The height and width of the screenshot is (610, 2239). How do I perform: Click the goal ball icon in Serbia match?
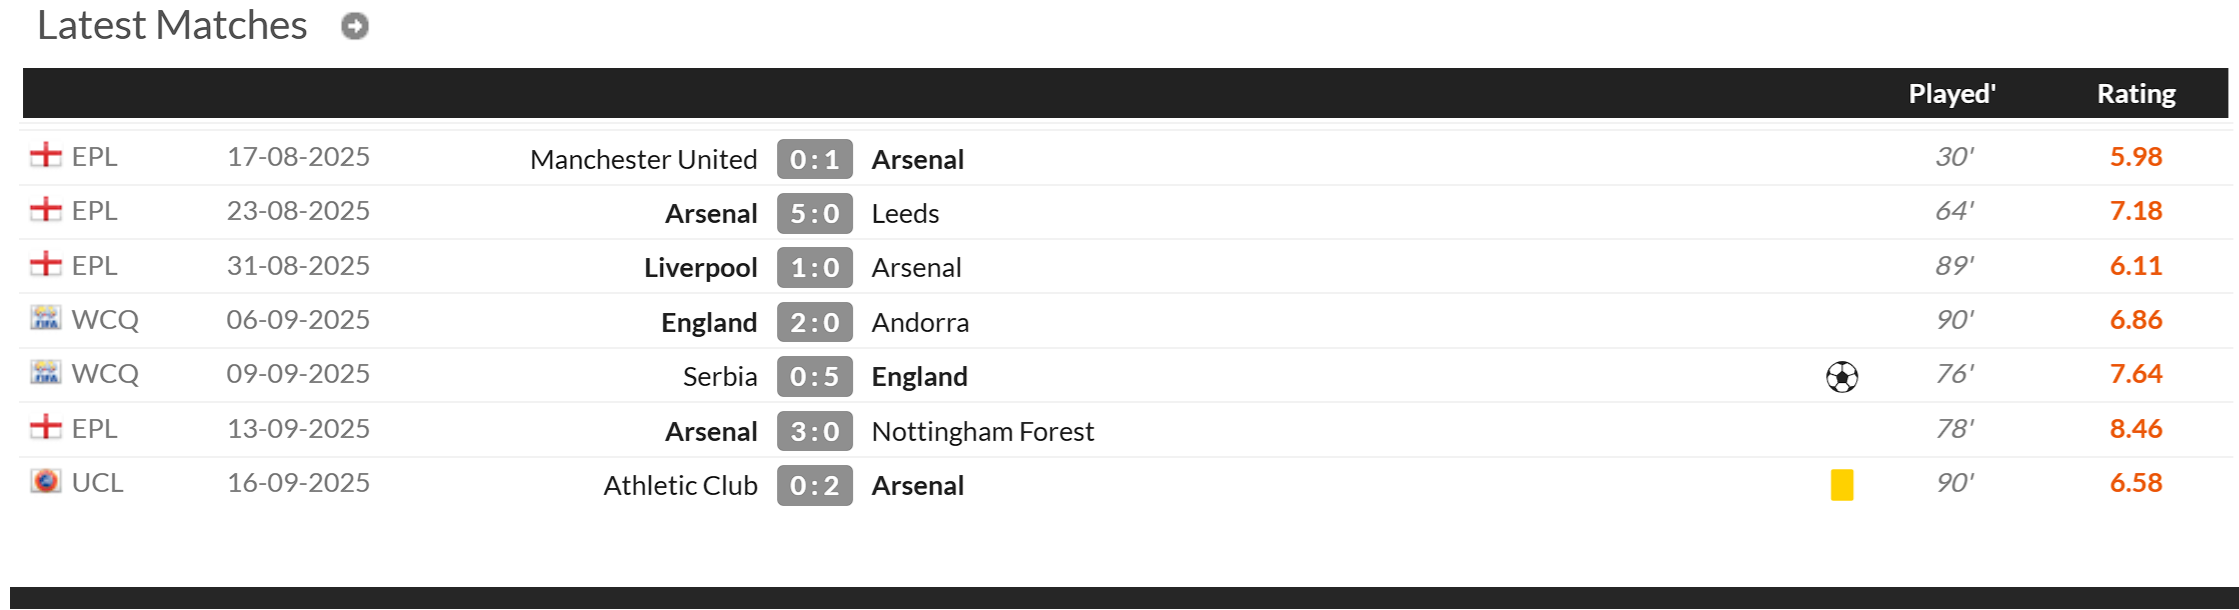pyautogui.click(x=1842, y=377)
